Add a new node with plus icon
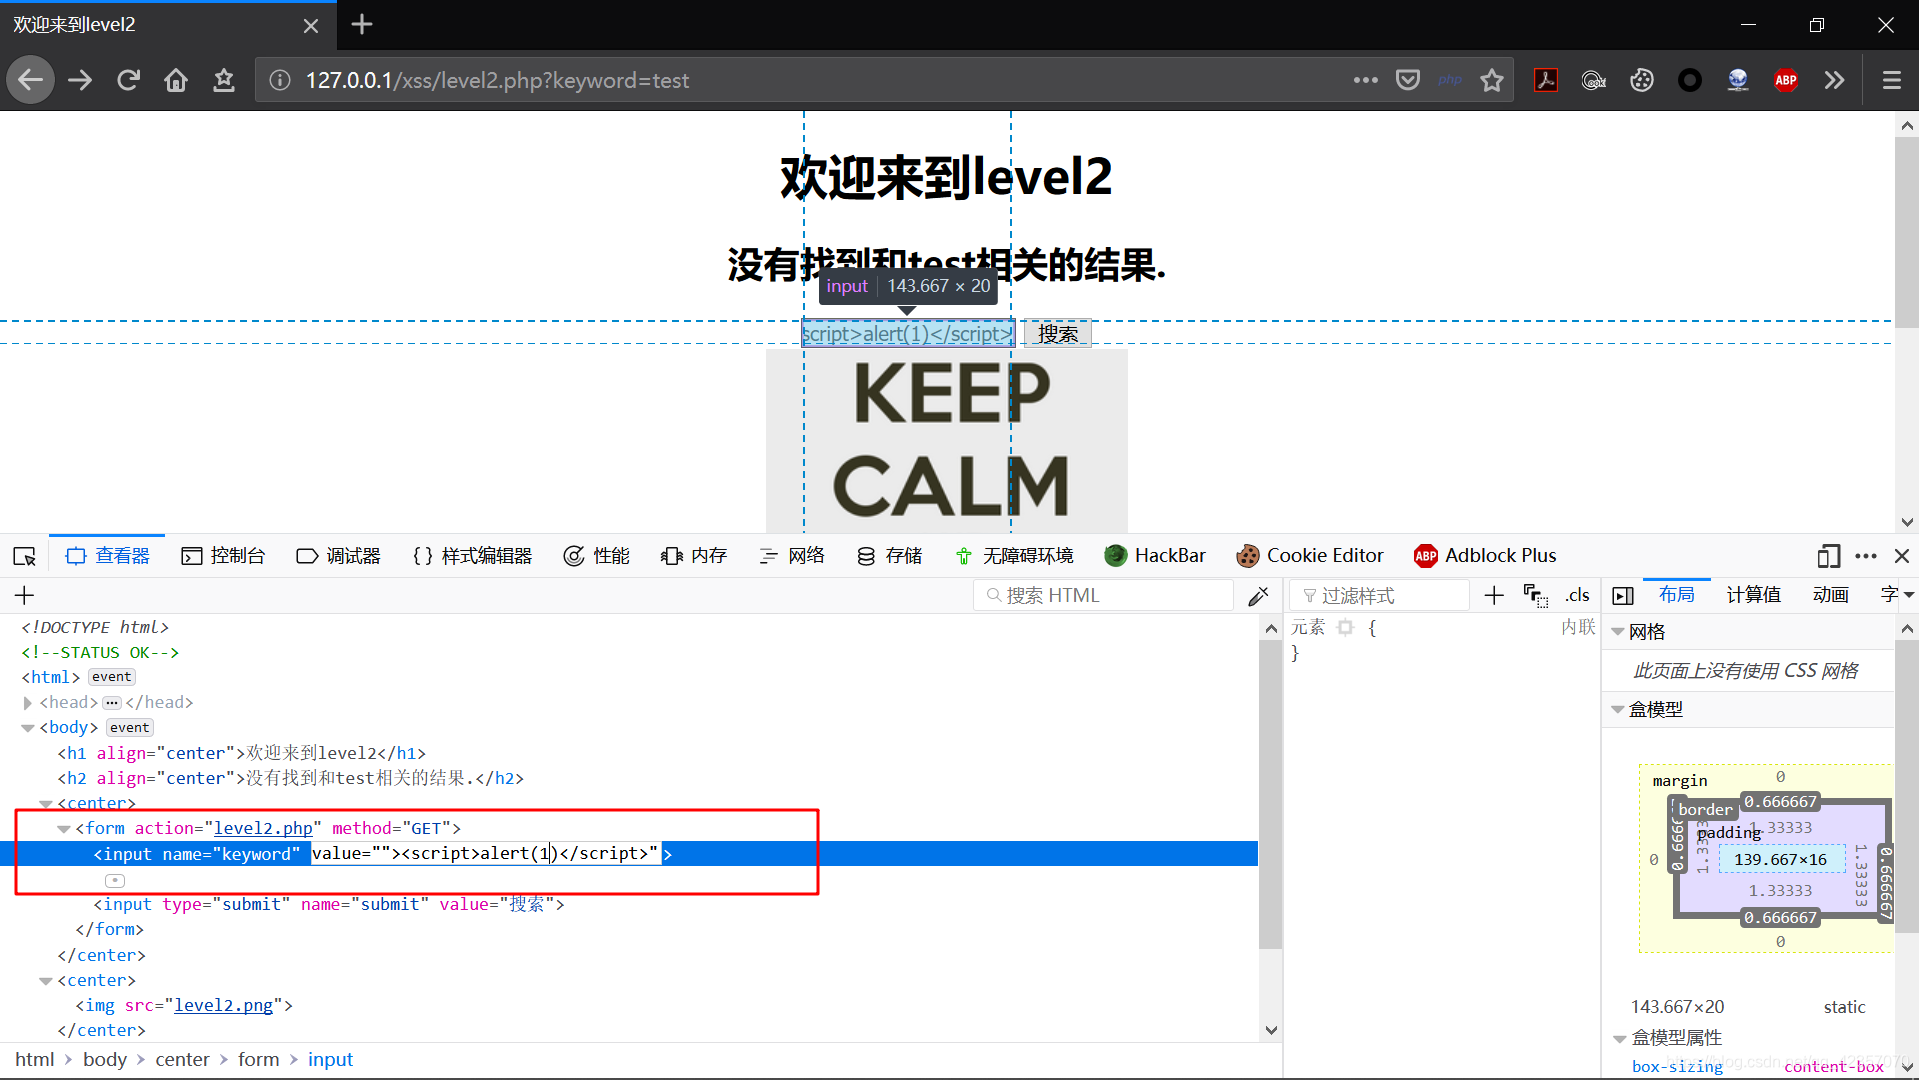Viewport: 1919px width, 1080px height. click(24, 595)
